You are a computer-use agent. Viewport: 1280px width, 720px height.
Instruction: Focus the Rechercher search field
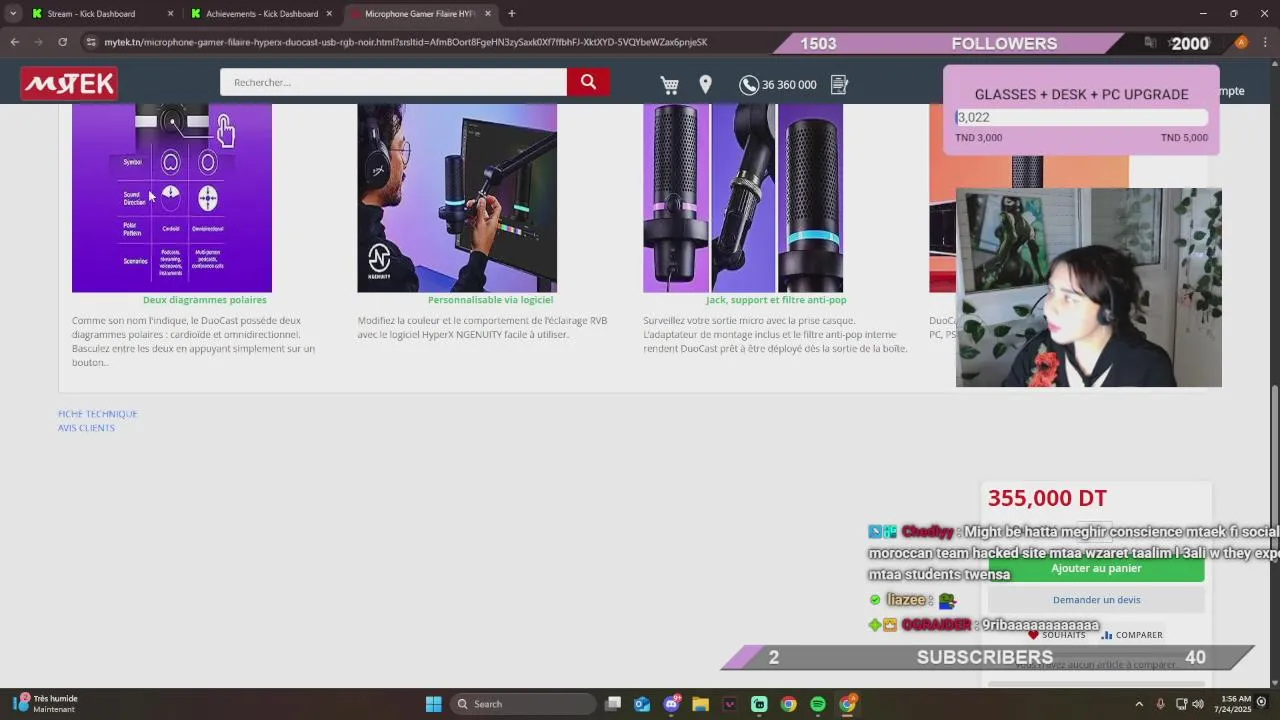(393, 83)
